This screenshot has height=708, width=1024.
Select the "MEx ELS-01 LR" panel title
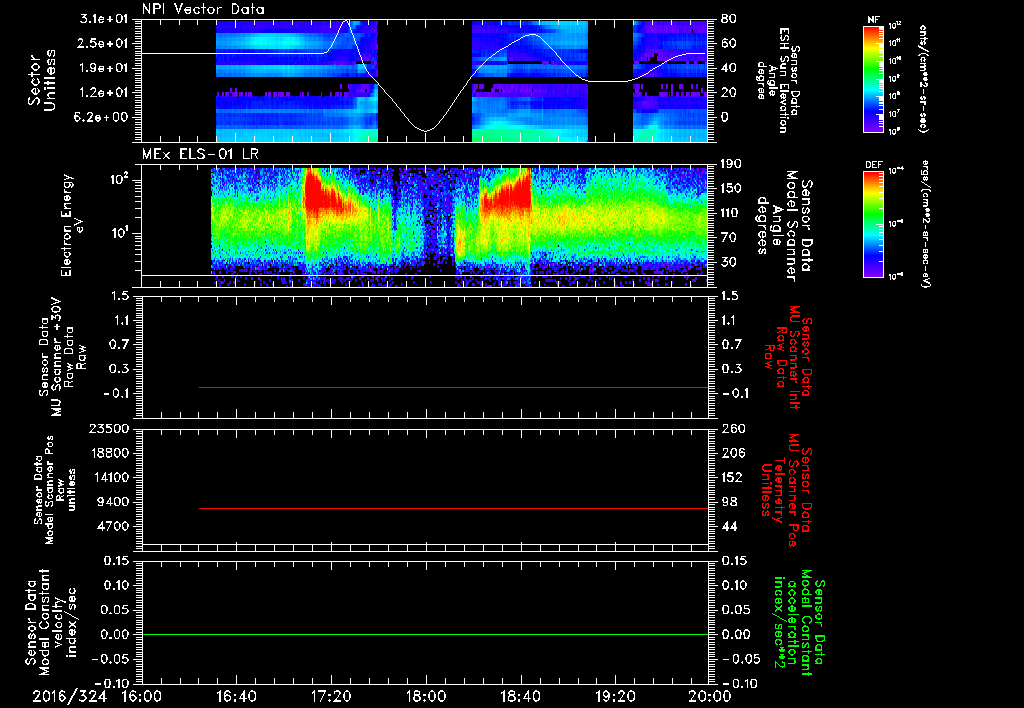click(x=200, y=154)
